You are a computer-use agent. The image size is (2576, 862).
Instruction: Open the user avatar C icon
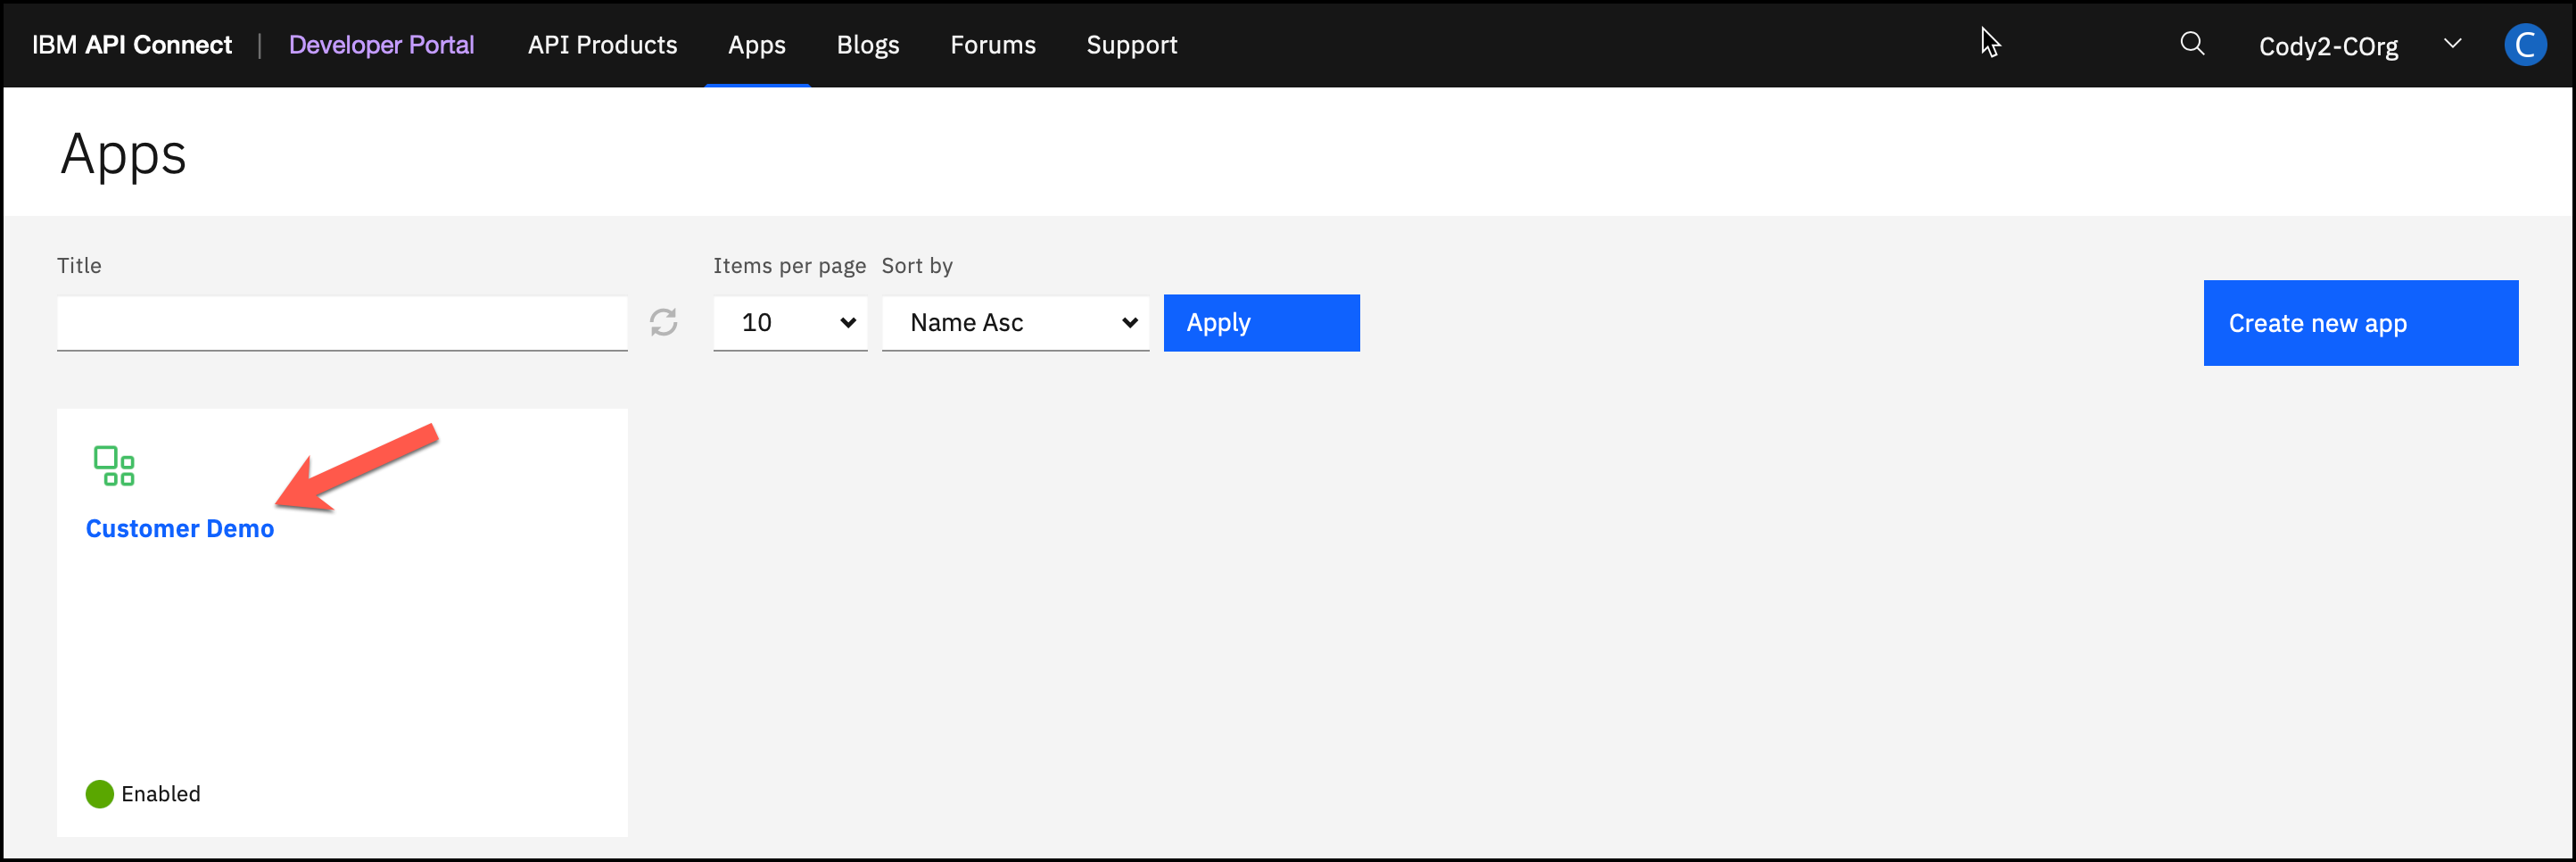tap(2523, 45)
